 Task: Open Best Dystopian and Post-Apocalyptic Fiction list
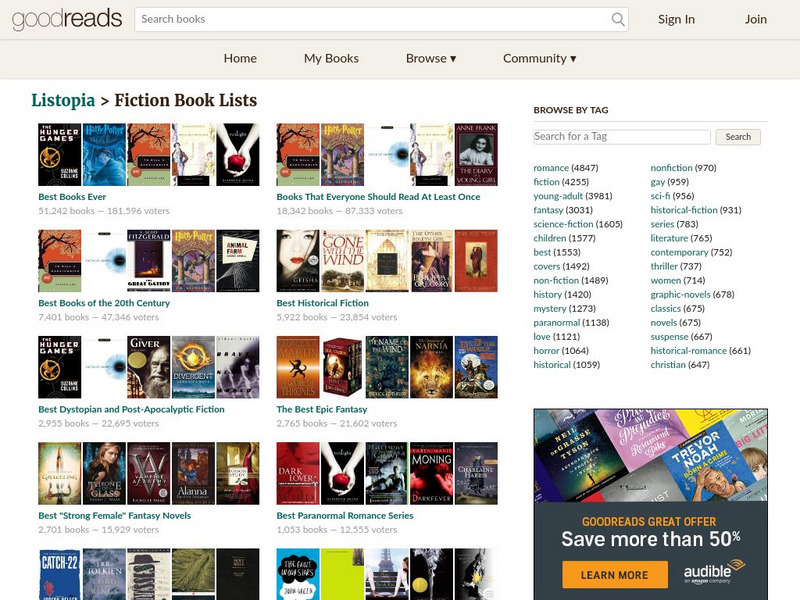point(131,409)
